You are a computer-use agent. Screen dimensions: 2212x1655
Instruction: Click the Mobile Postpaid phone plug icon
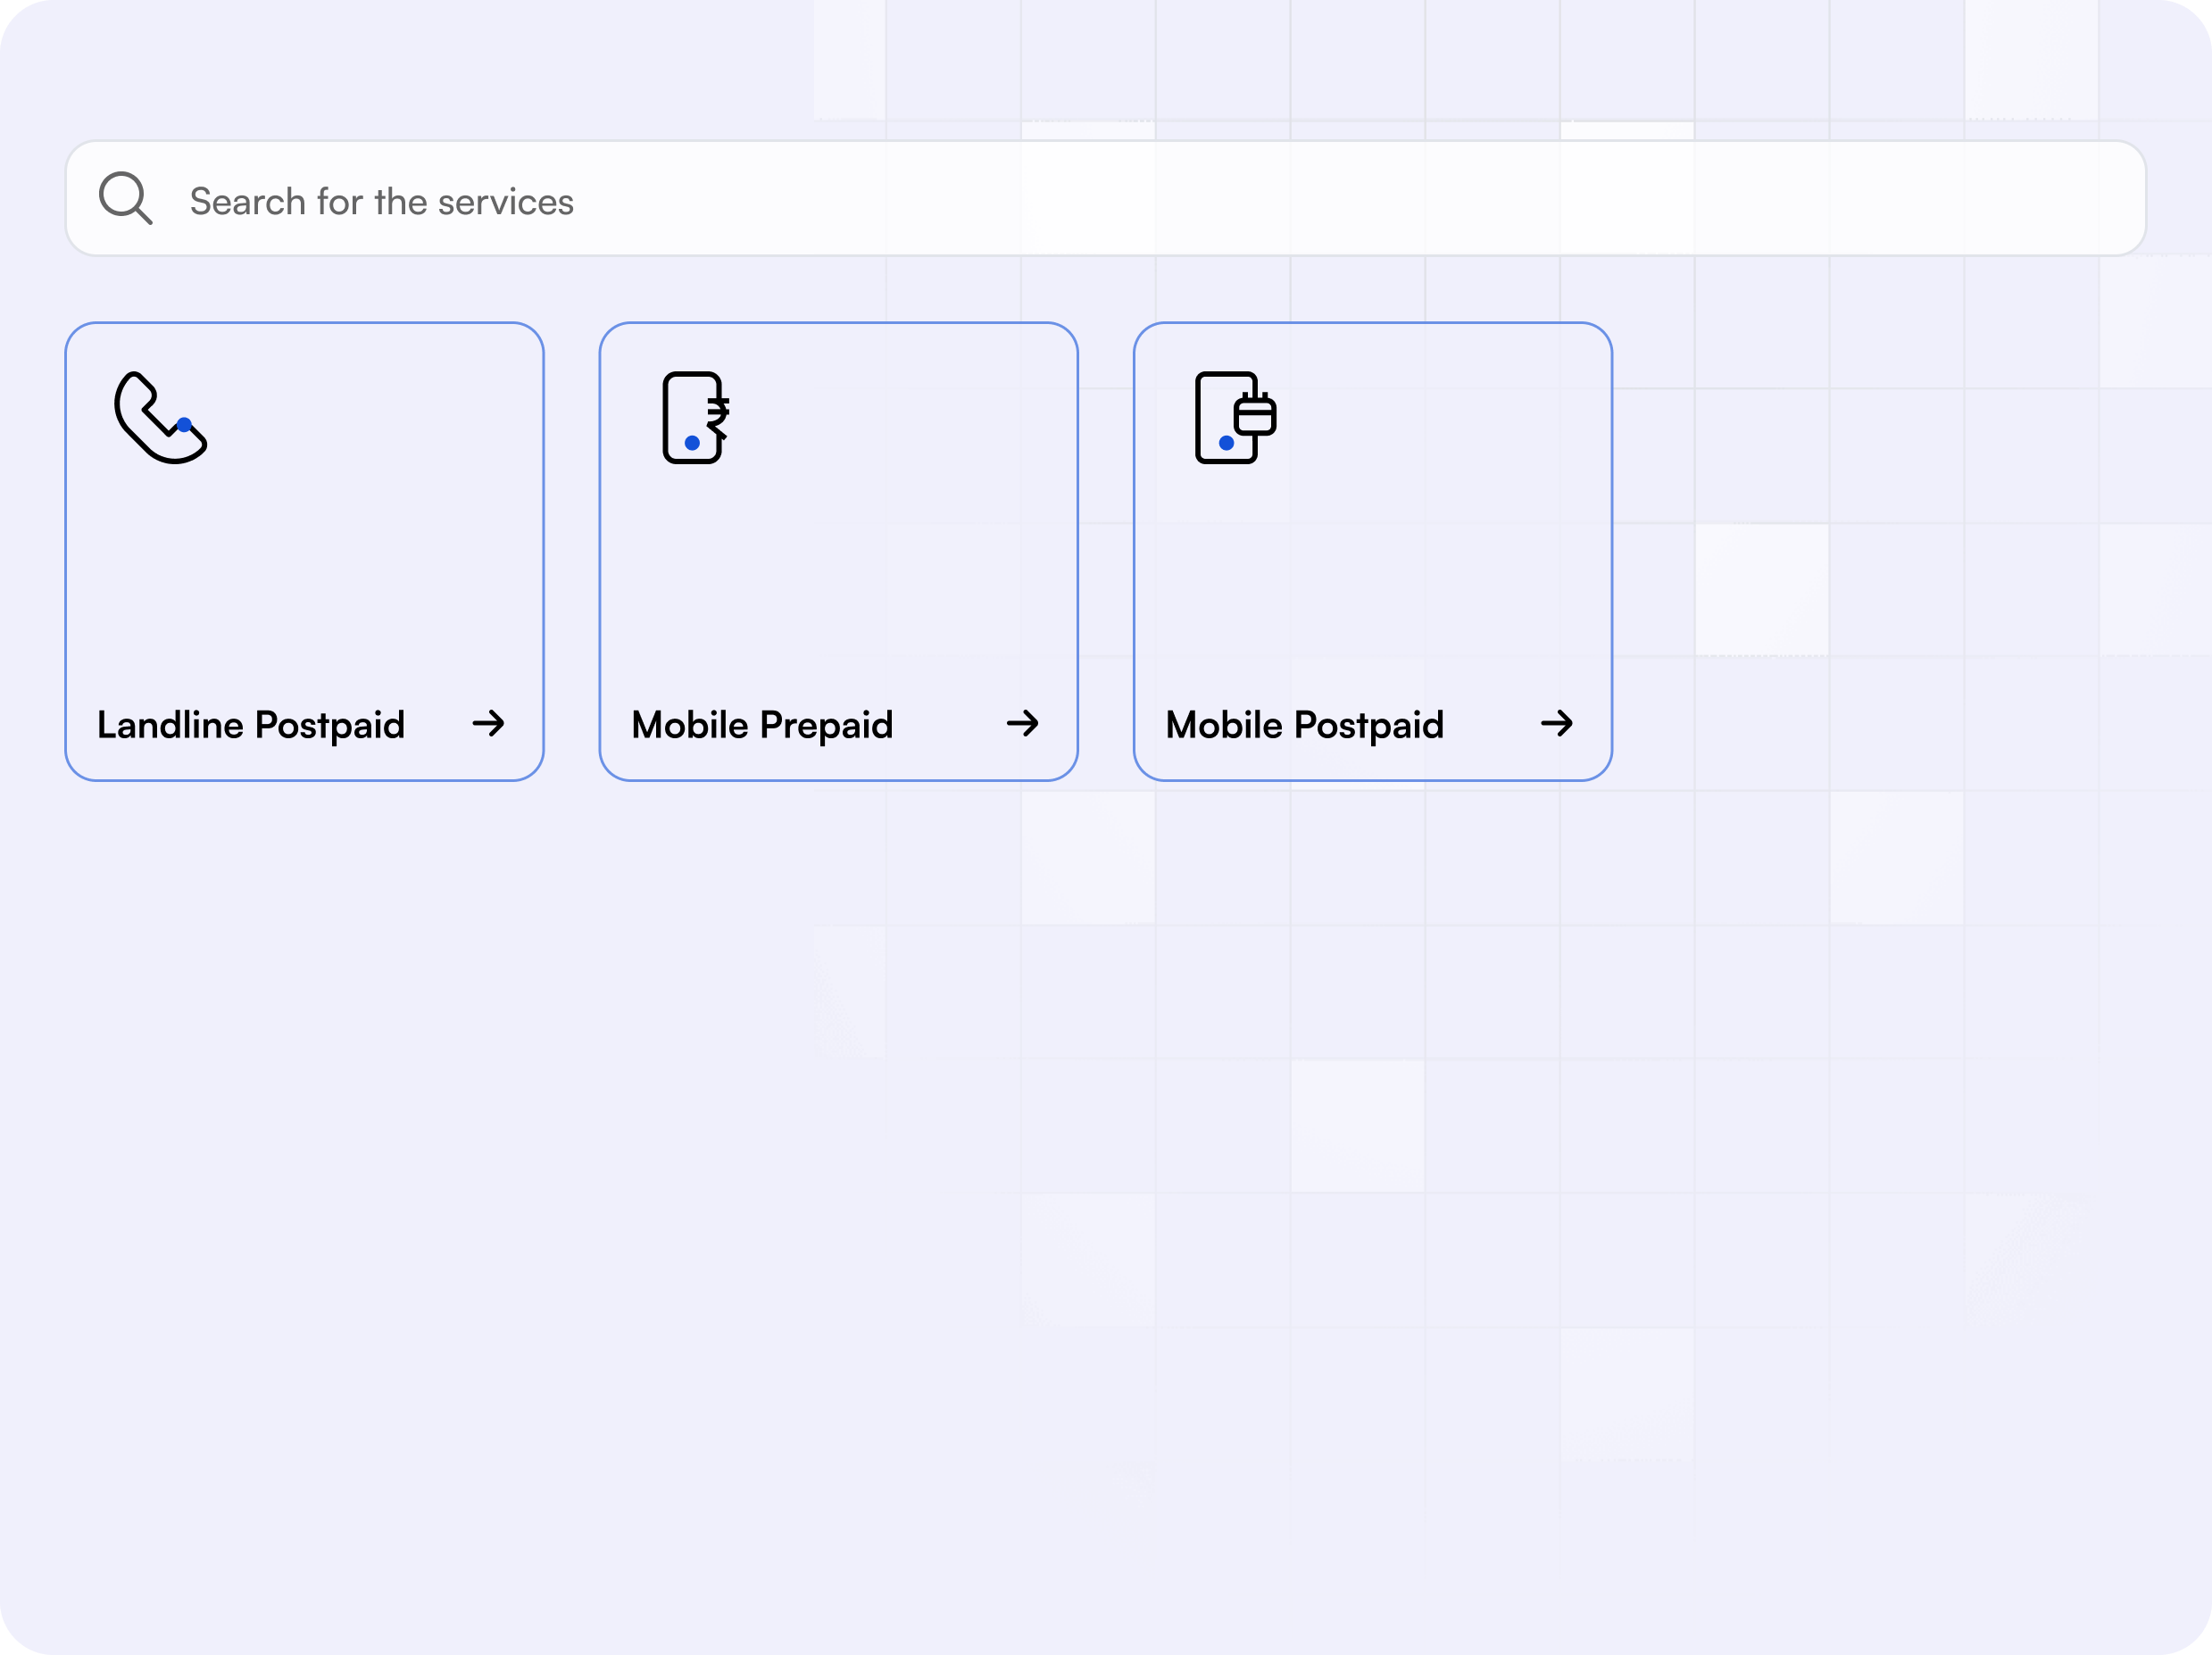tap(1236, 417)
